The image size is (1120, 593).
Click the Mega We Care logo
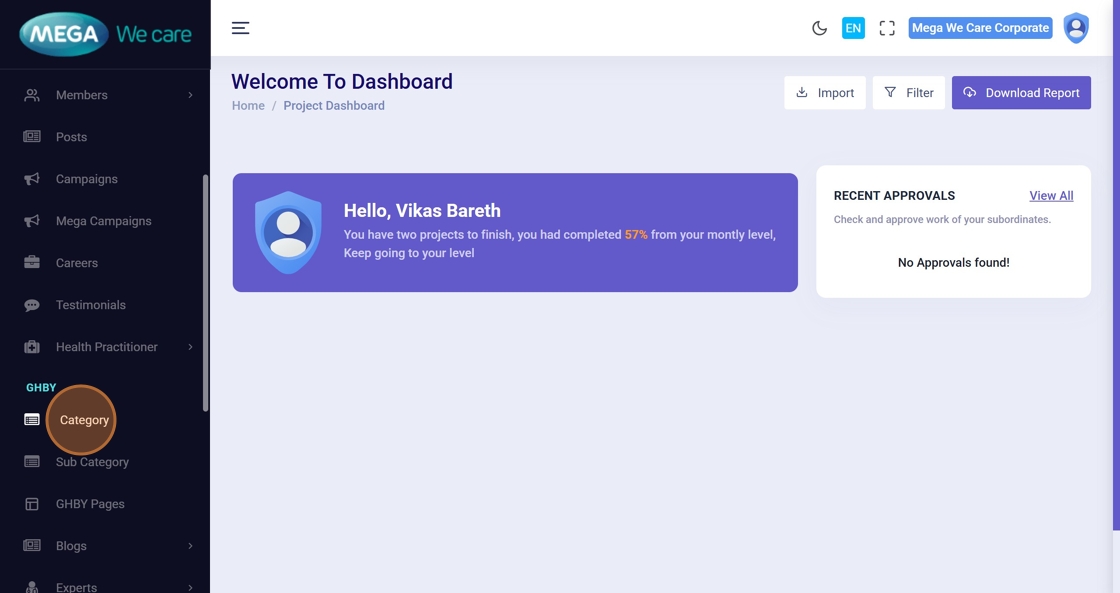click(x=105, y=35)
